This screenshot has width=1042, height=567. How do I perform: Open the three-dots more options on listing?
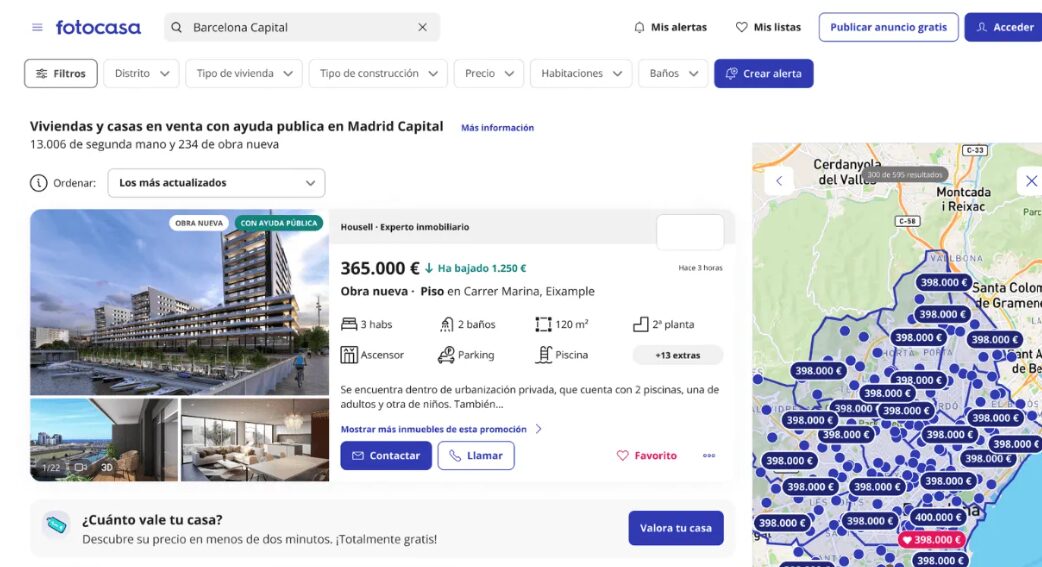click(x=709, y=456)
